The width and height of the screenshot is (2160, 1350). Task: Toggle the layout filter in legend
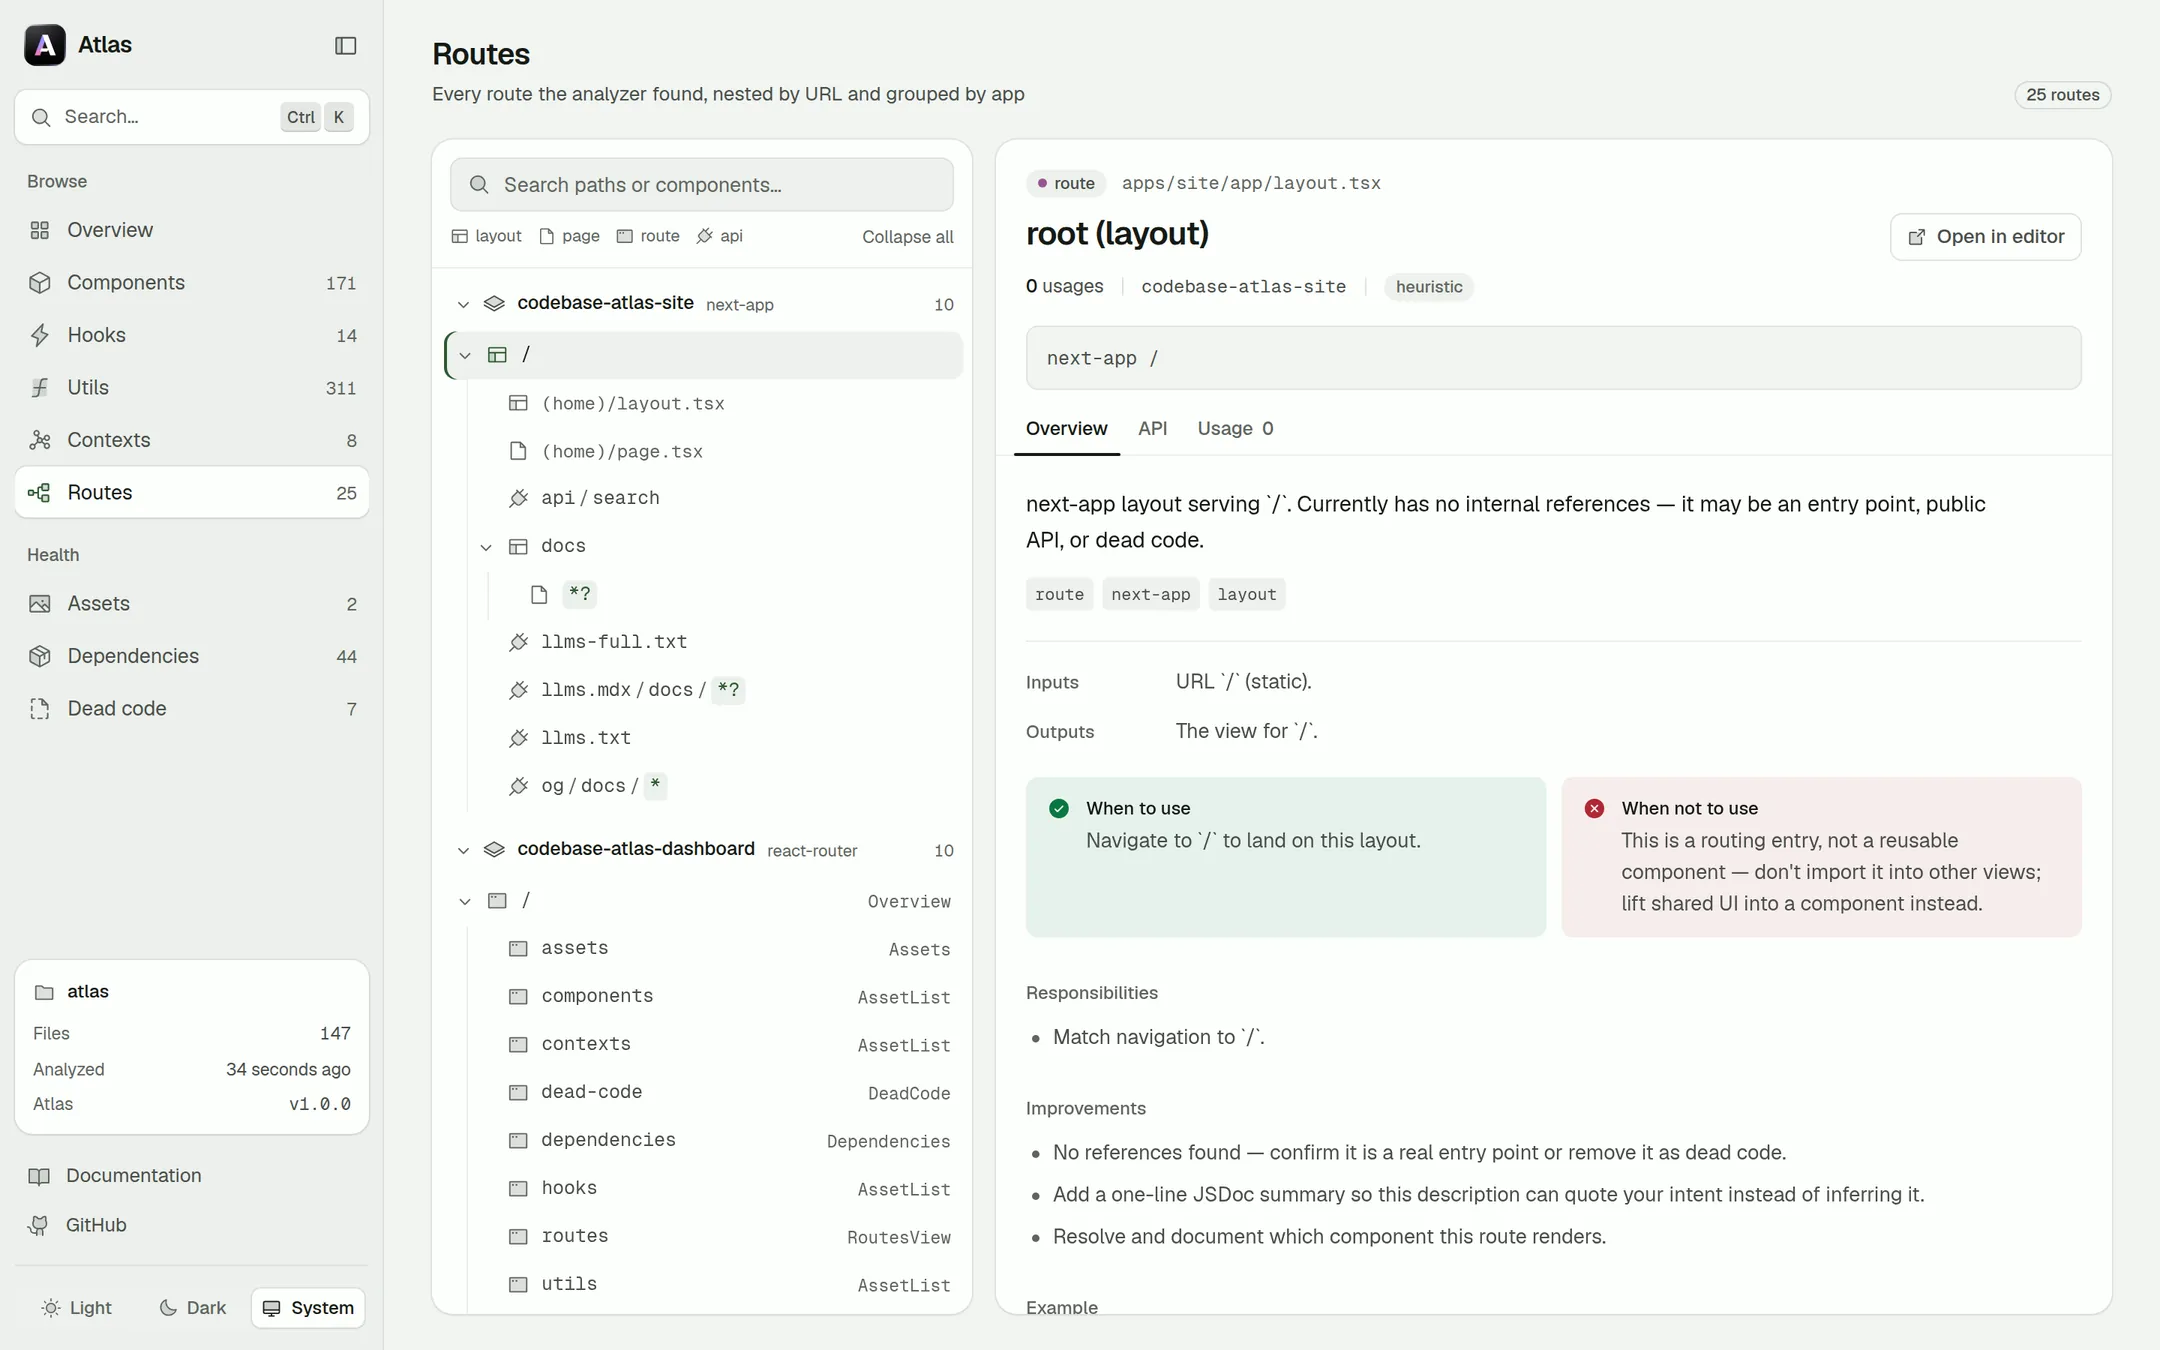click(487, 236)
